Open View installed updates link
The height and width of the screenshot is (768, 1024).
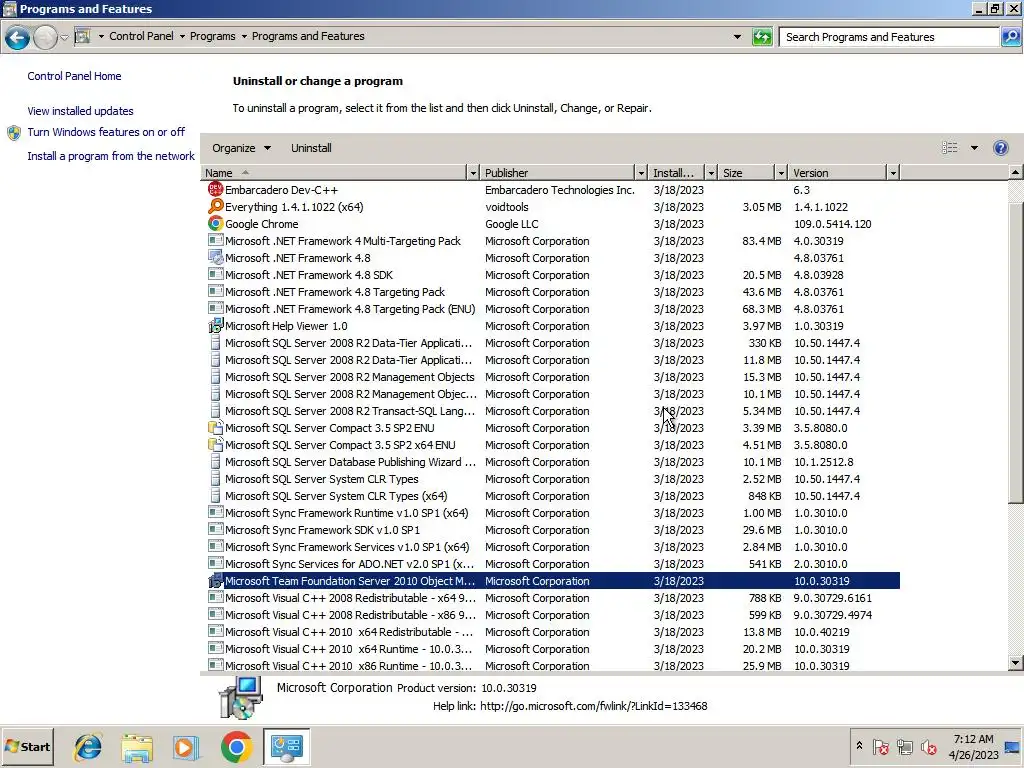tap(80, 111)
